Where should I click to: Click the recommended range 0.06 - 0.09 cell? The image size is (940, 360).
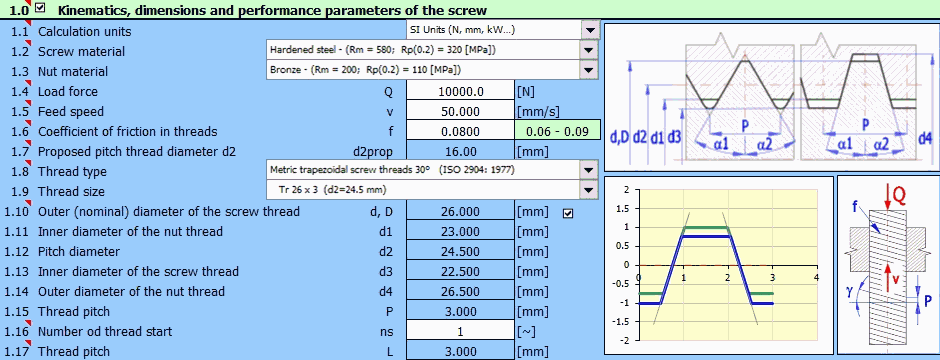(x=557, y=131)
